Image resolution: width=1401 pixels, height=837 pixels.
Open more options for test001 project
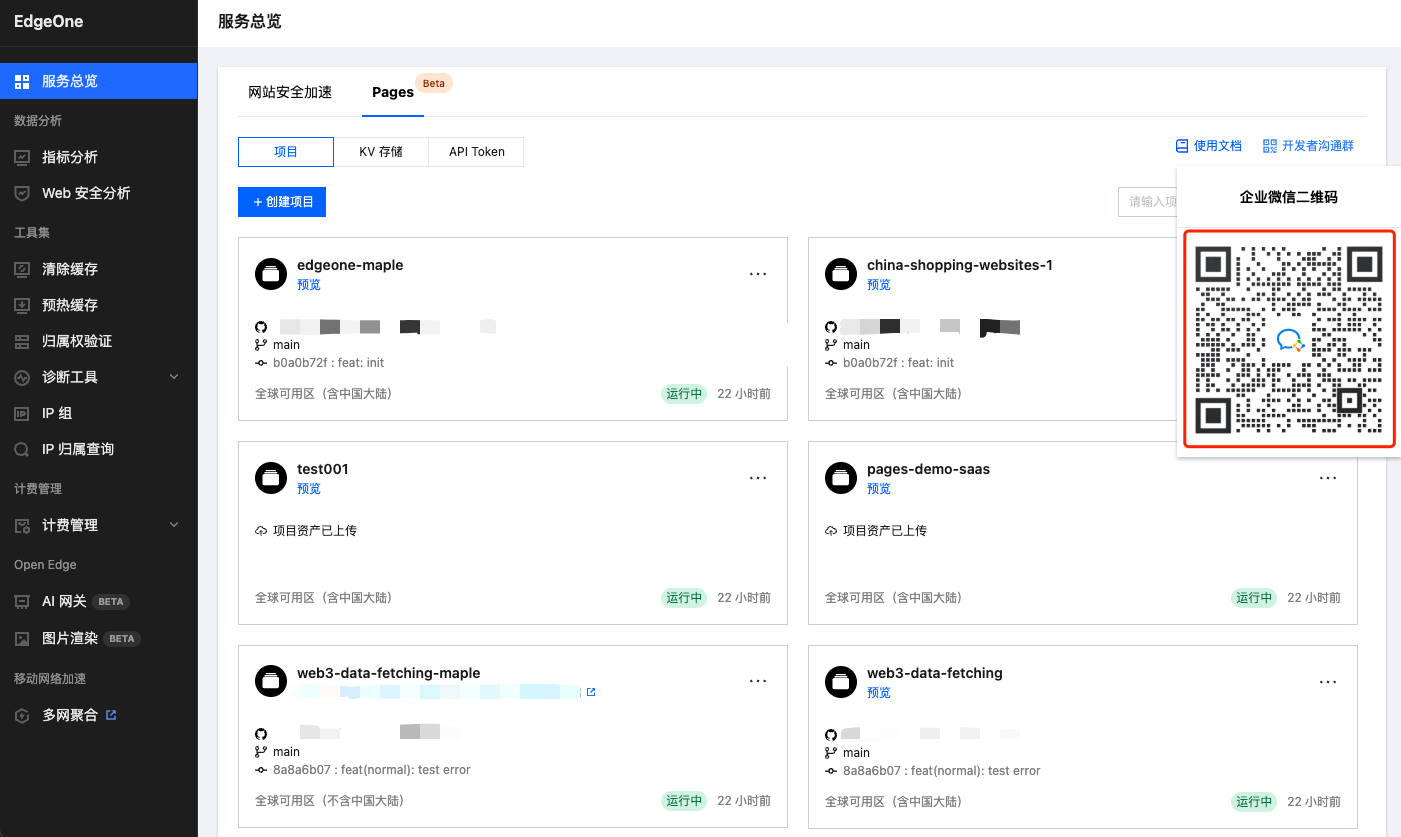click(758, 478)
